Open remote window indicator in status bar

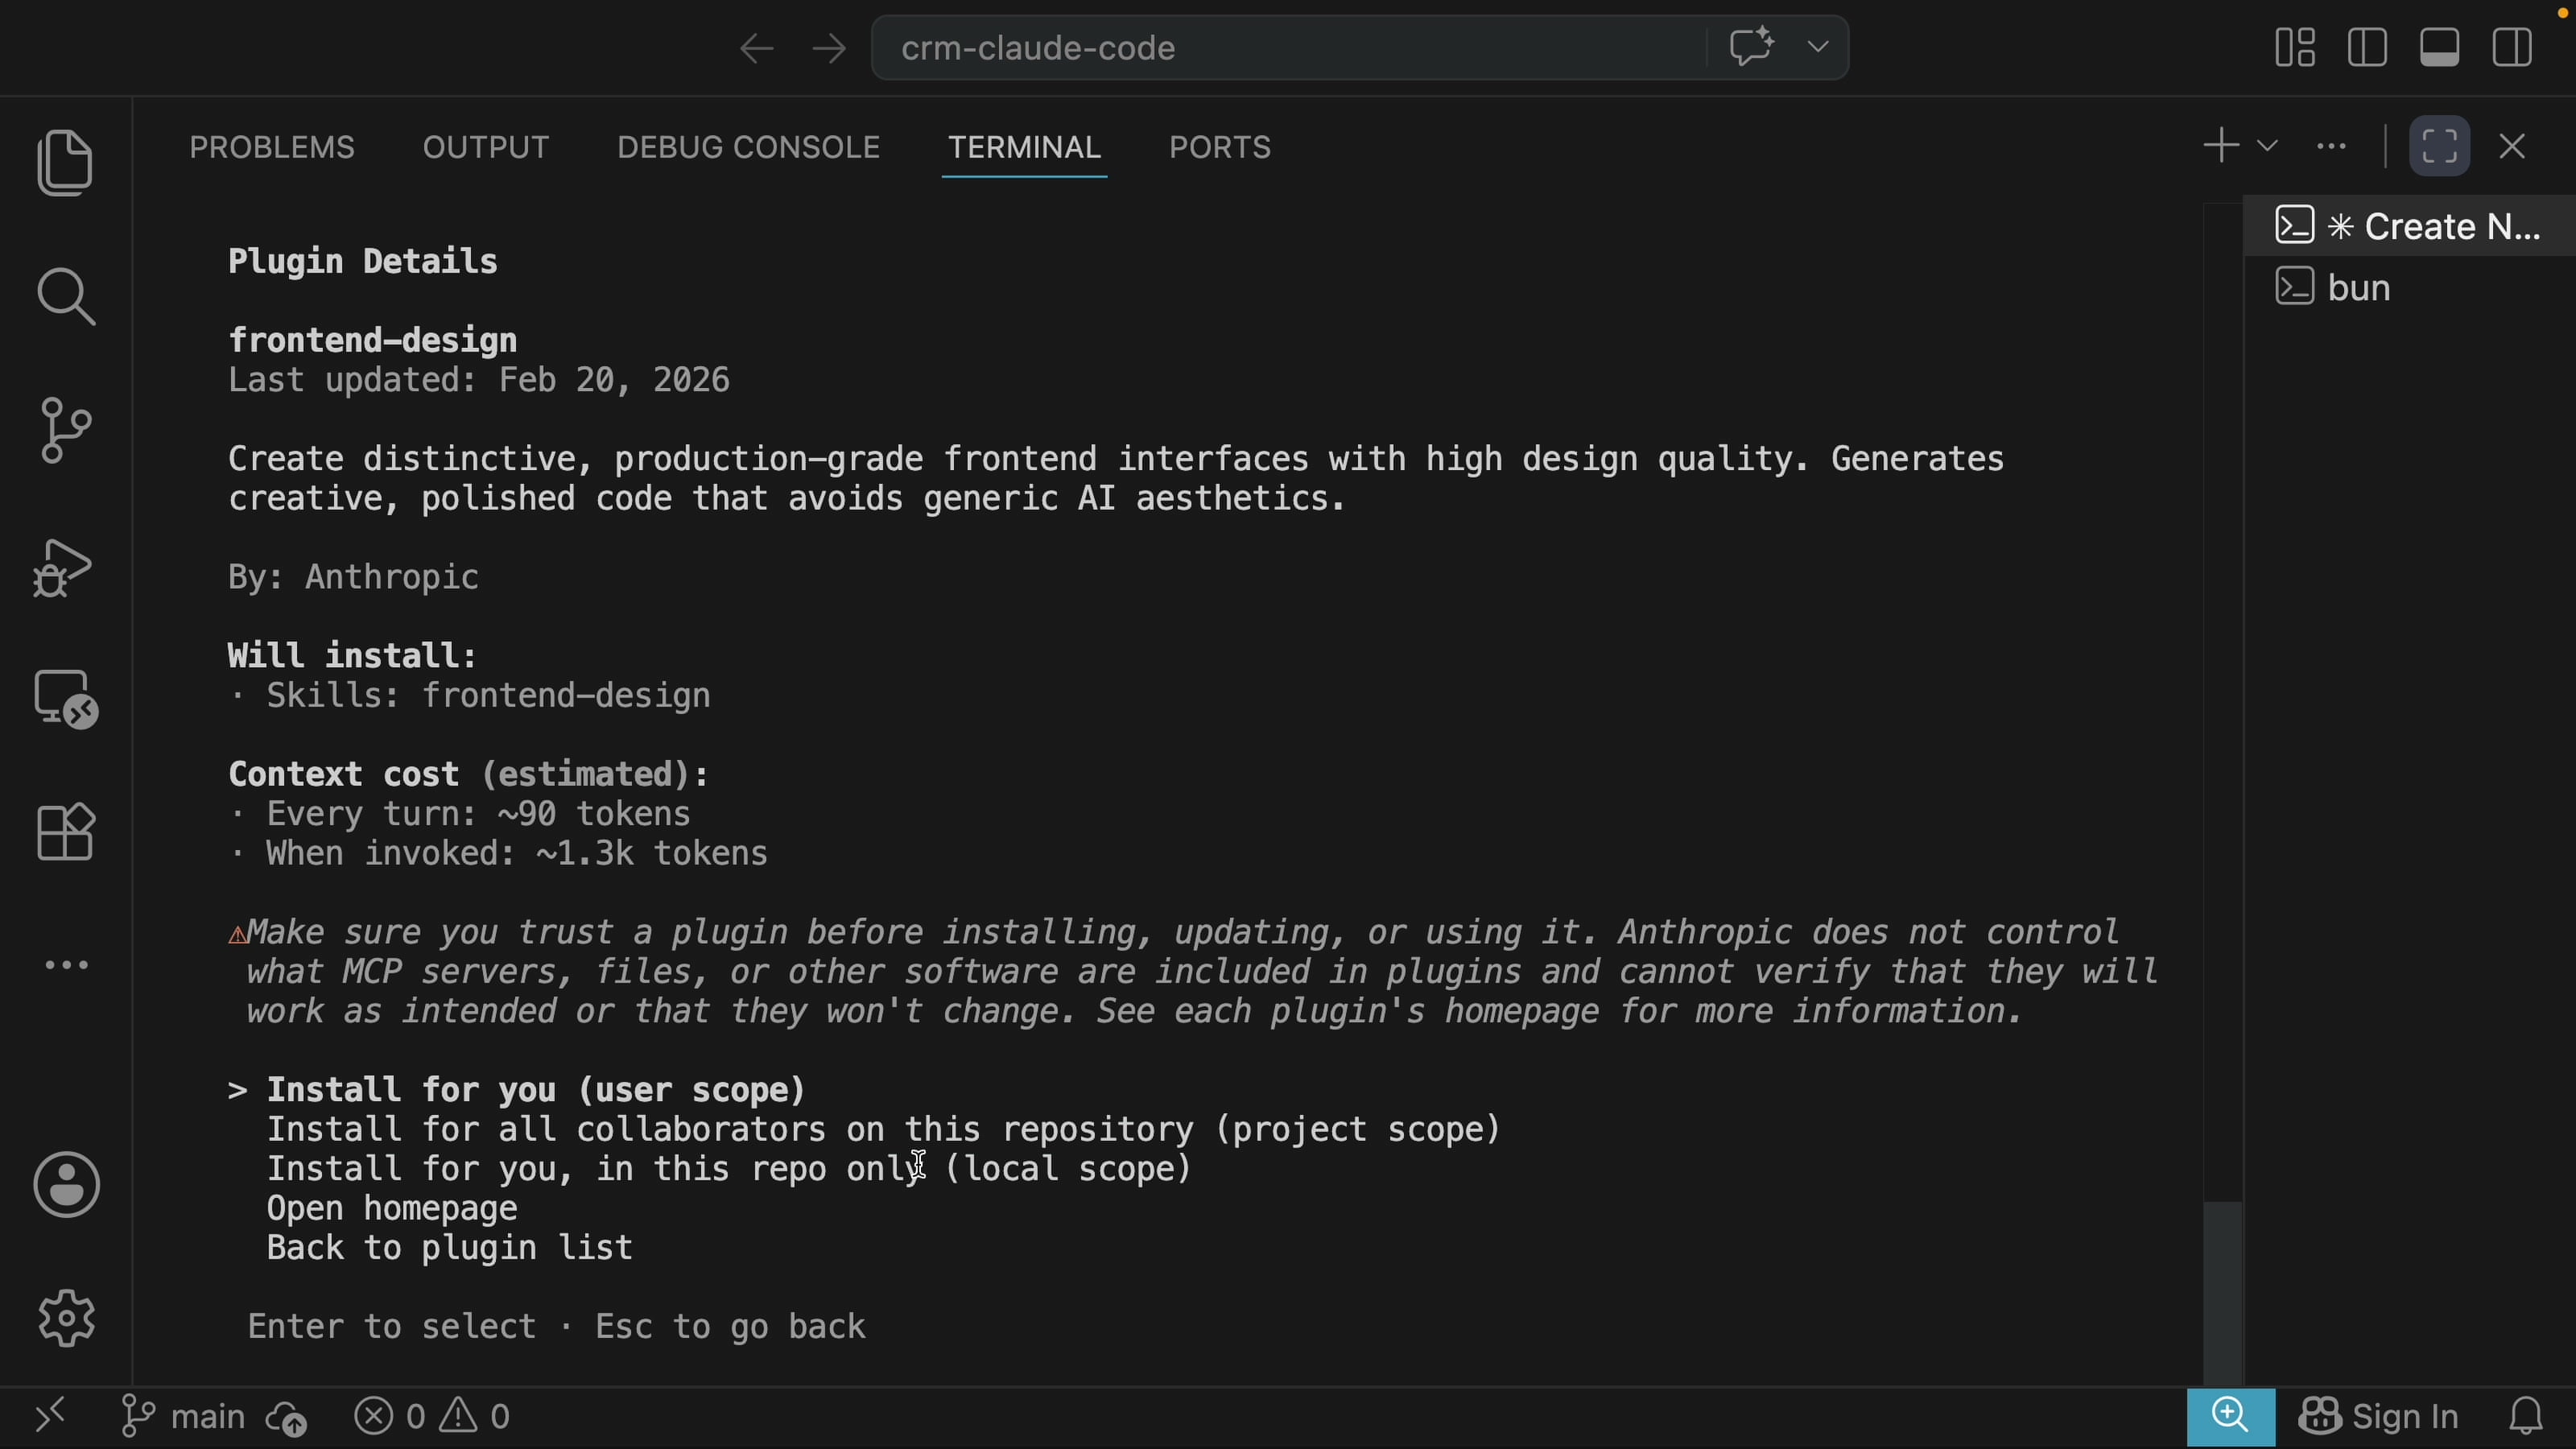(49, 1416)
